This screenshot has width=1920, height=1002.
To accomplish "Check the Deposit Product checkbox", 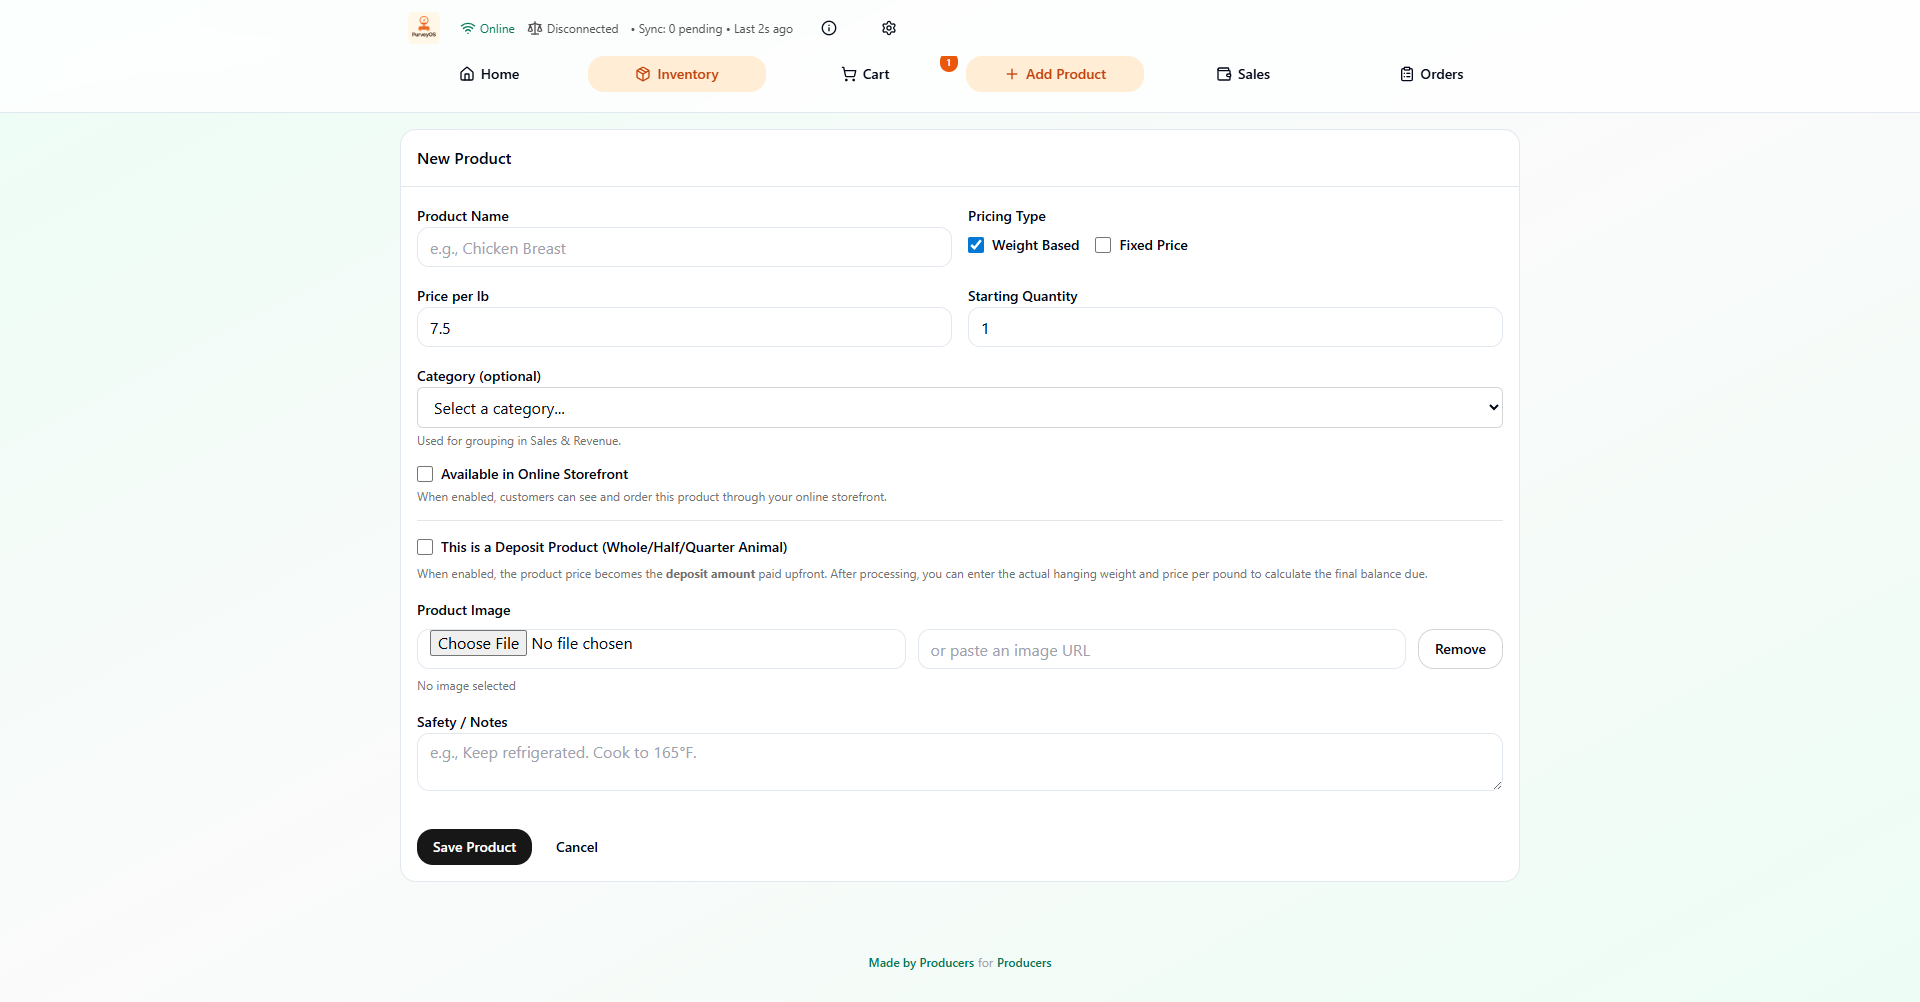I will [x=425, y=547].
